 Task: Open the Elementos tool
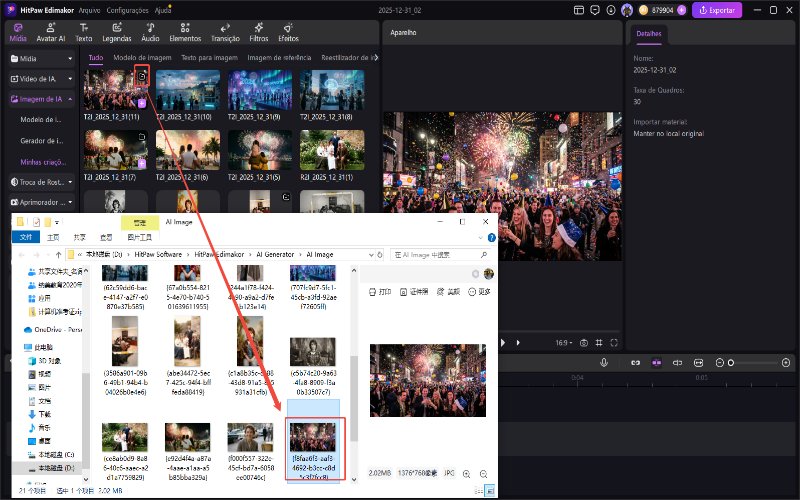click(185, 32)
